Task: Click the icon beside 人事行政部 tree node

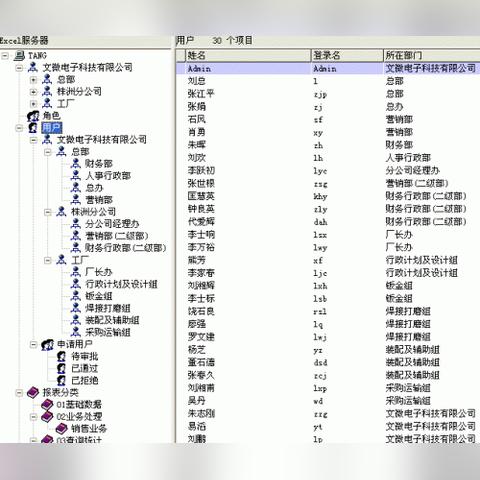Action: click(x=76, y=175)
